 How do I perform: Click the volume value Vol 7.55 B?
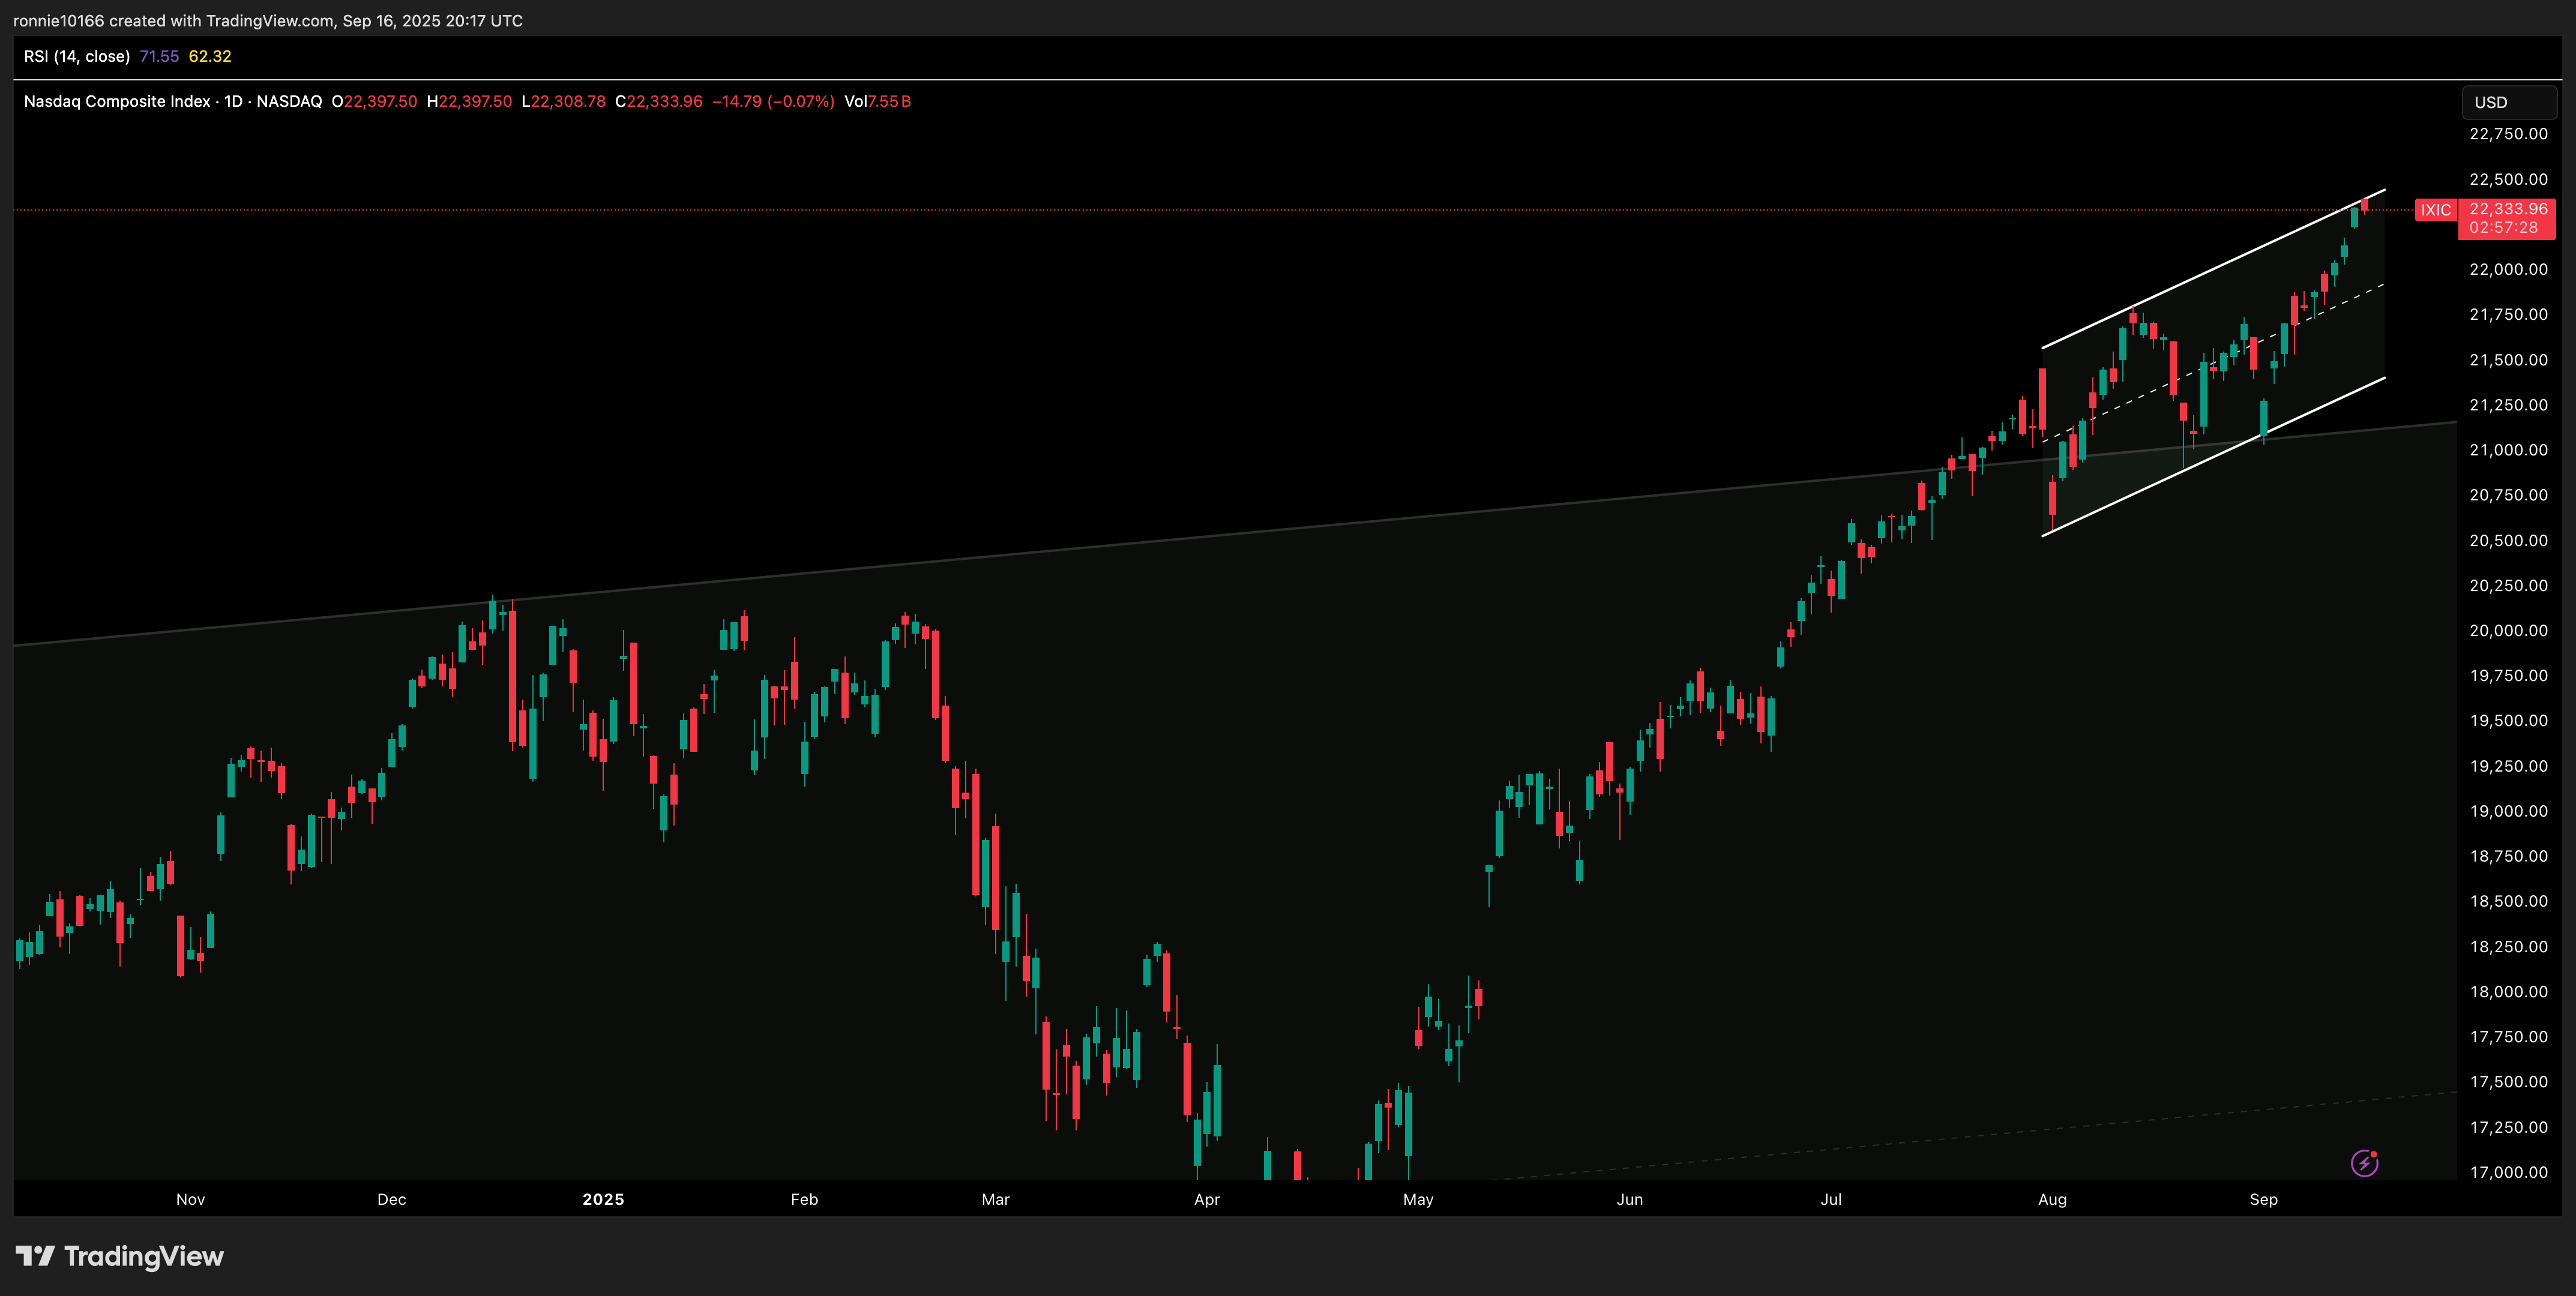pos(877,101)
